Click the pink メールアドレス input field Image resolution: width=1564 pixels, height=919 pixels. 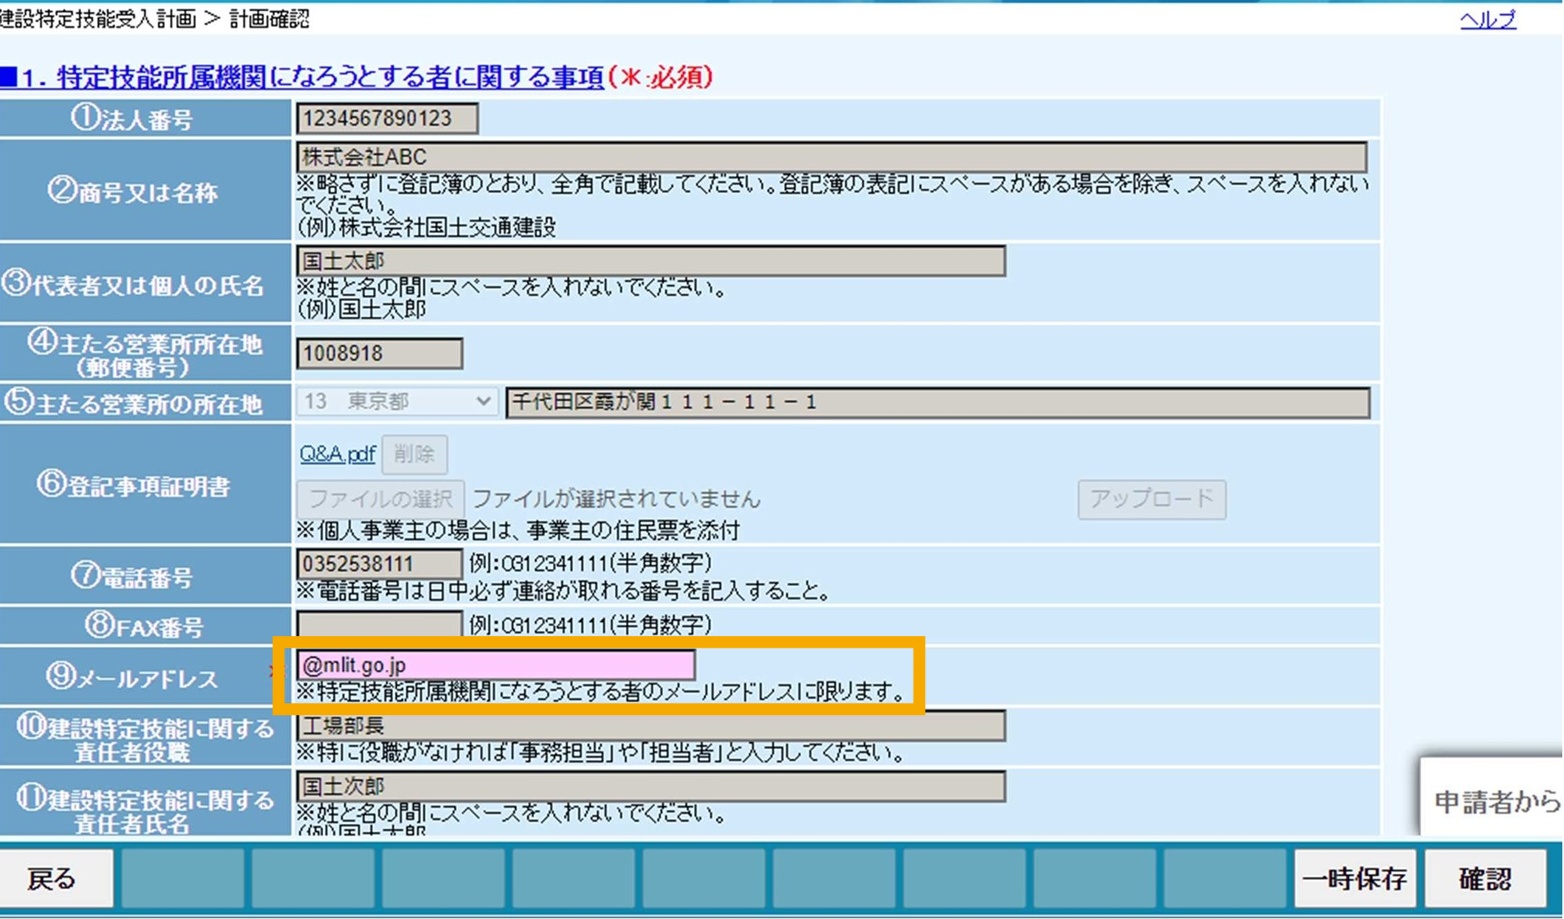496,665
